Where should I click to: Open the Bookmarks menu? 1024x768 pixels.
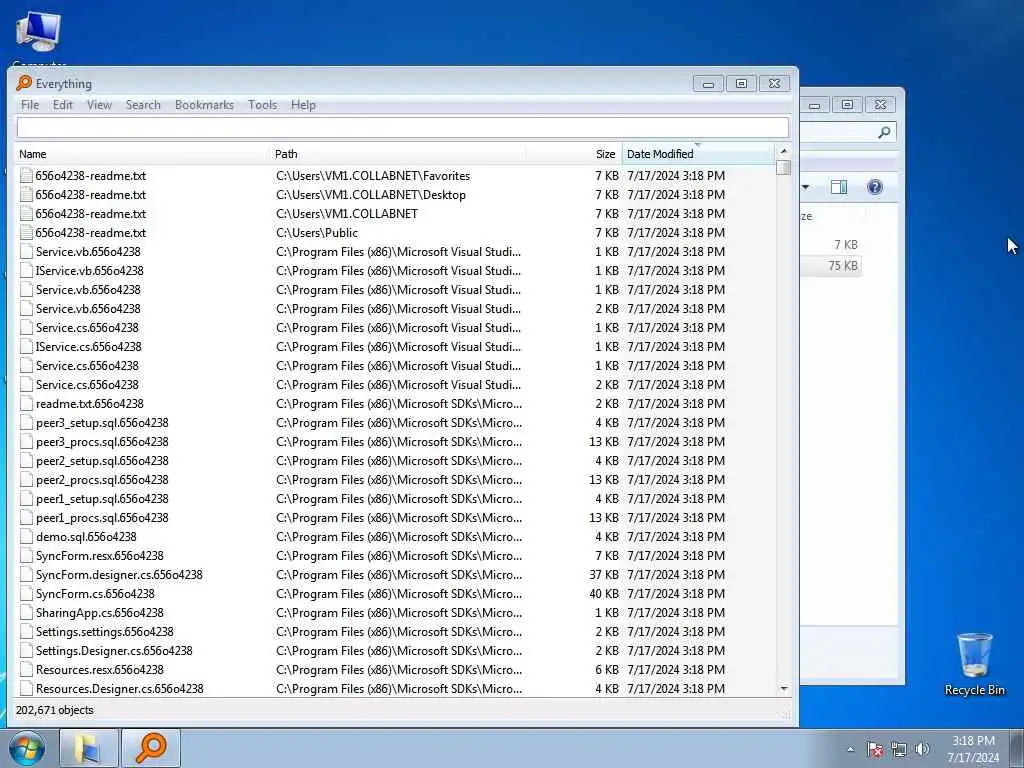click(x=204, y=104)
